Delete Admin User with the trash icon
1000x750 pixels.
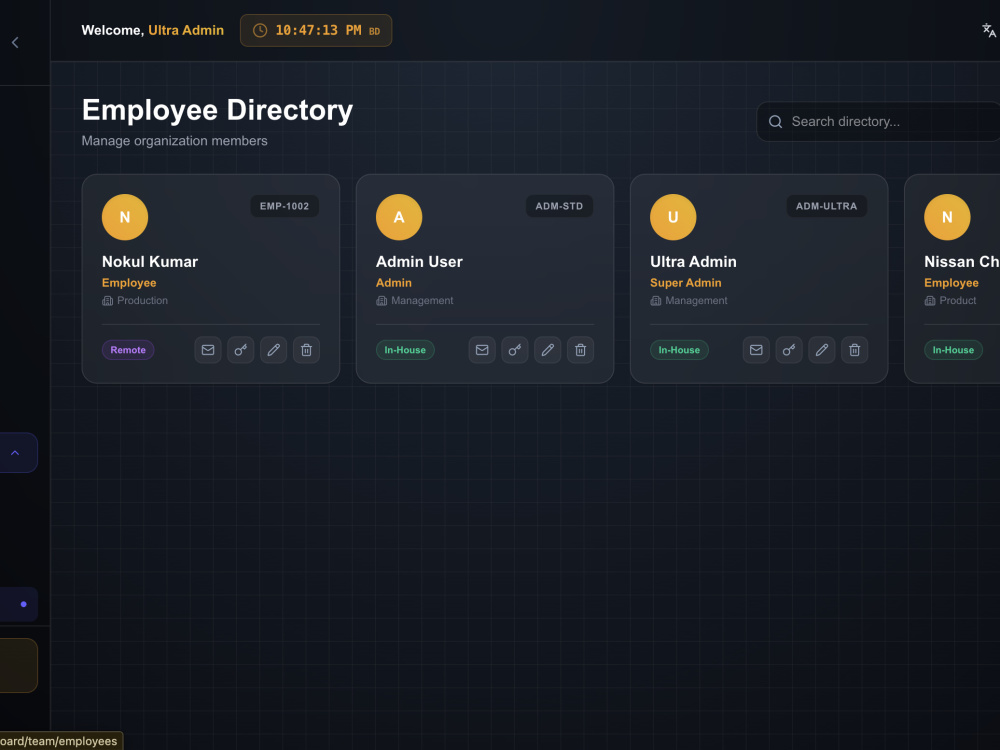pyautogui.click(x=580, y=350)
